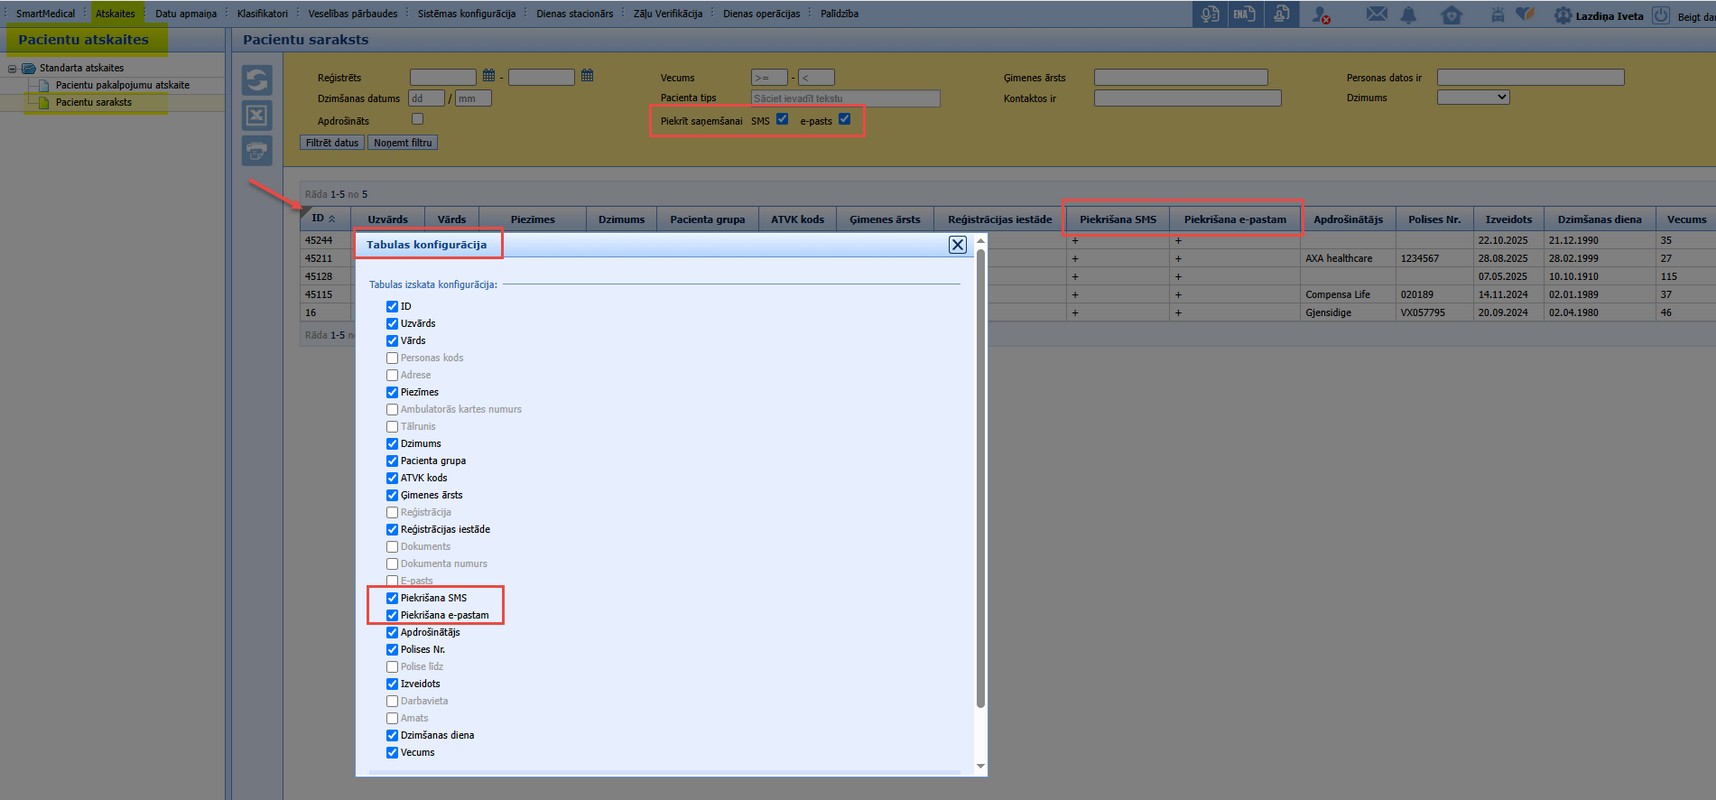The width and height of the screenshot is (1716, 800).
Task: Uncheck the Piekrišana SMS column checkbox
Action: tap(392, 598)
